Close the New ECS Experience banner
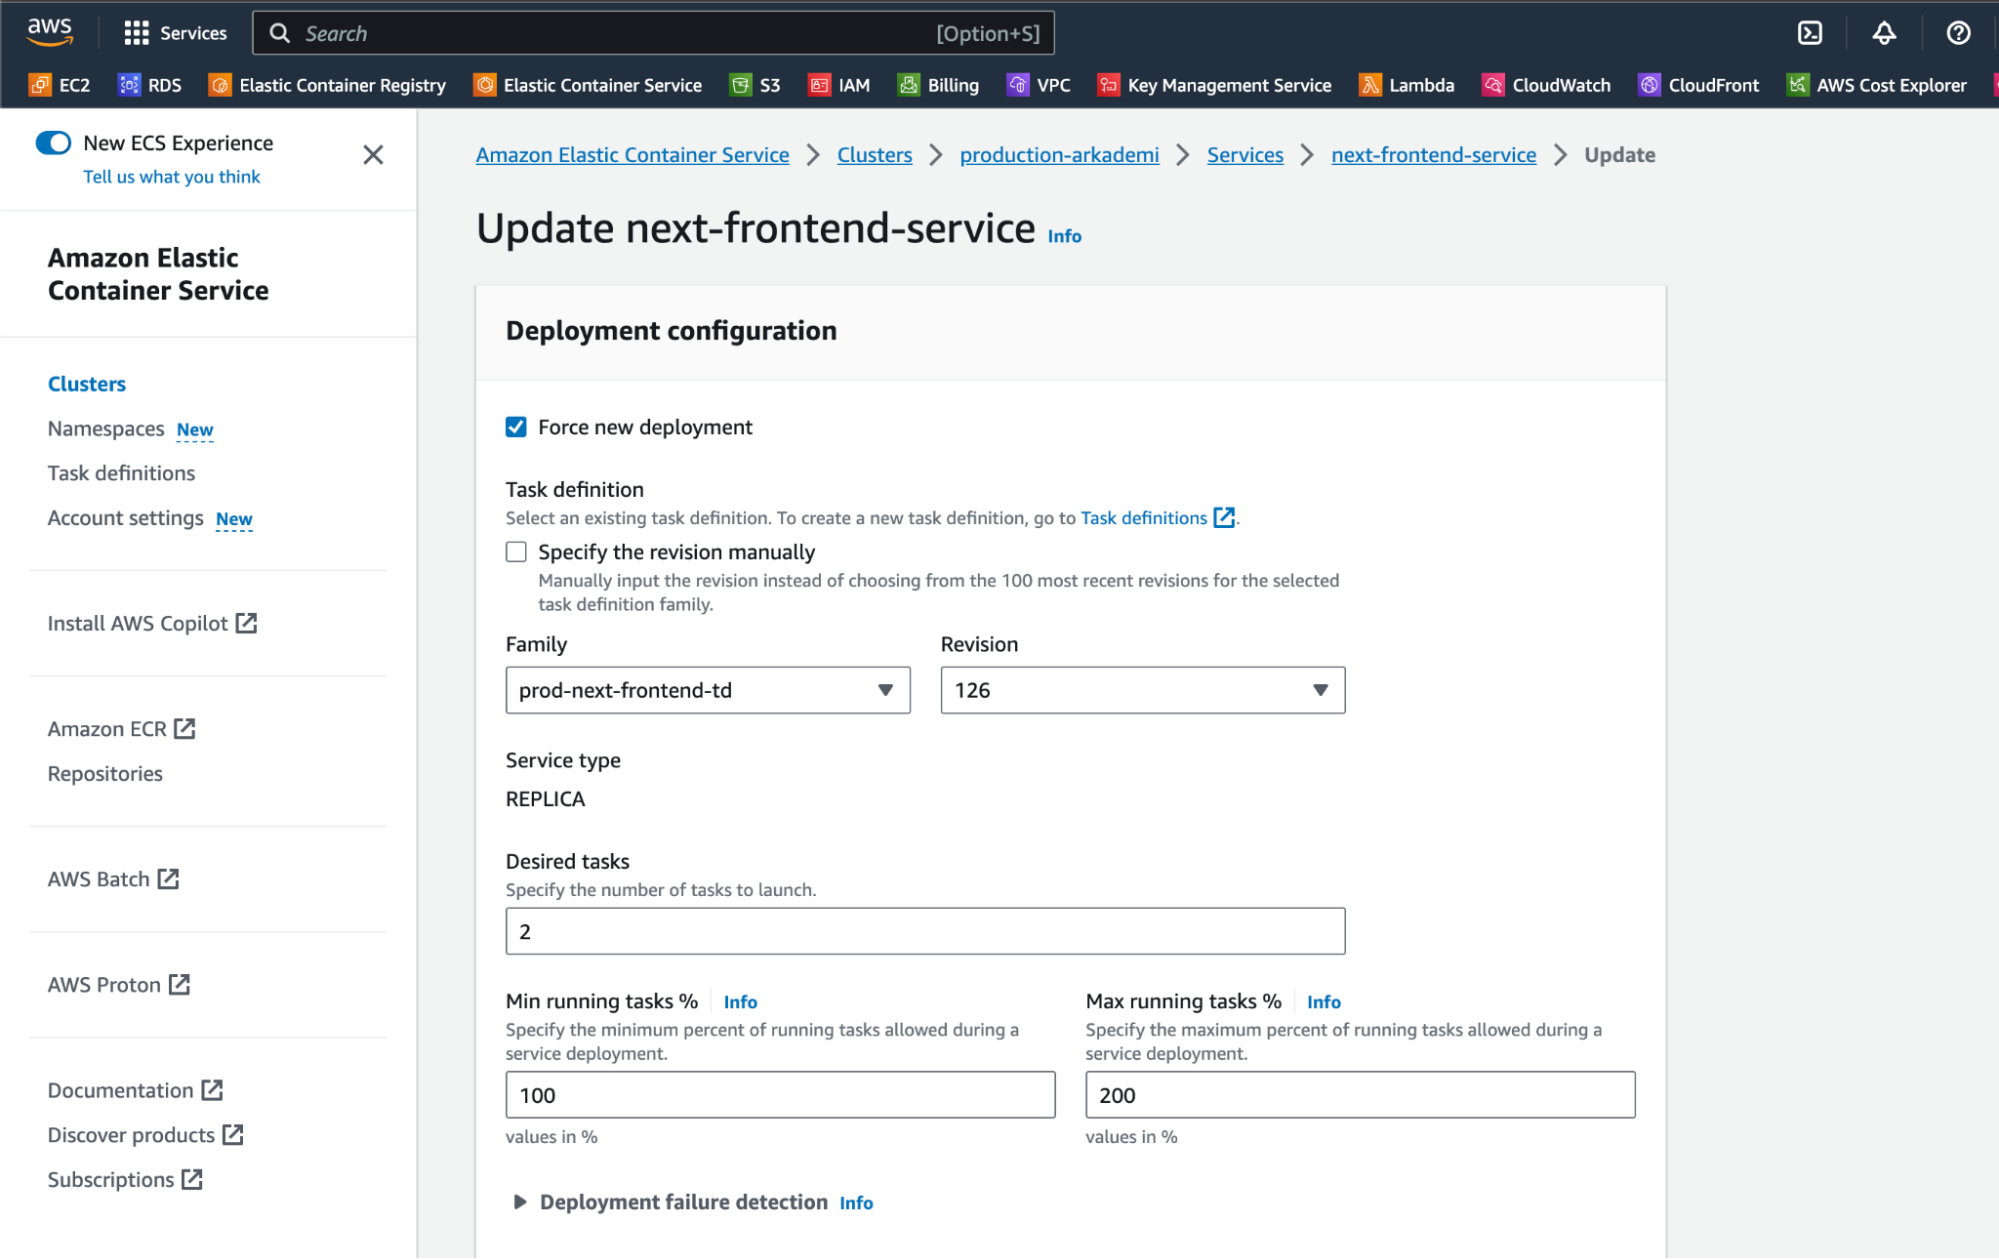The width and height of the screenshot is (1999, 1259). pyautogui.click(x=373, y=155)
